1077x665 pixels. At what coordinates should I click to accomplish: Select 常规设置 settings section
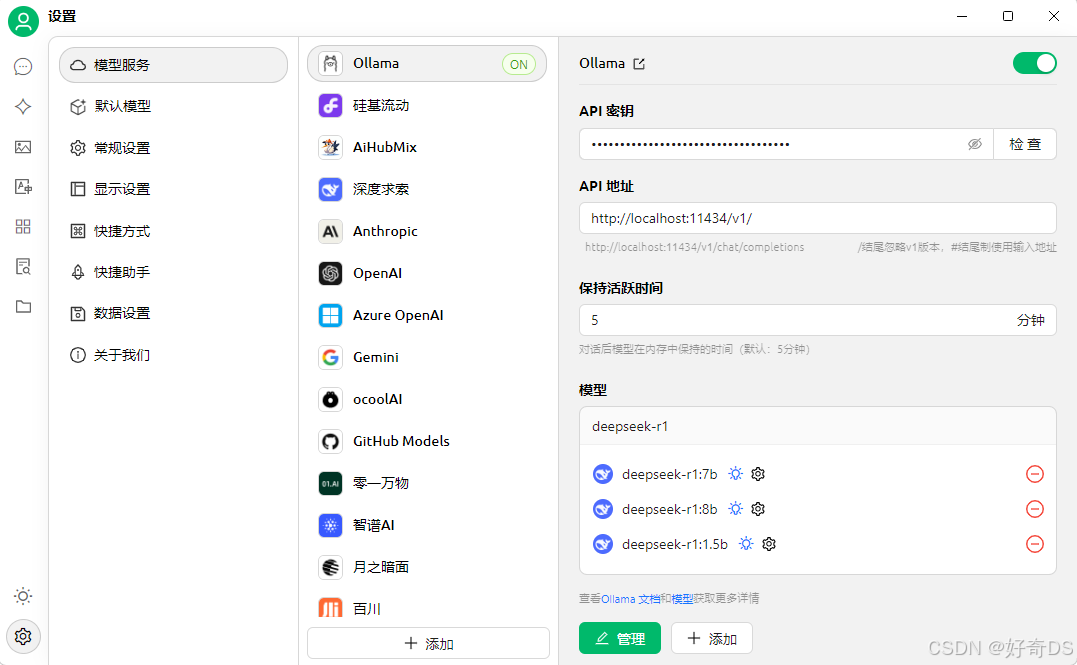[174, 148]
